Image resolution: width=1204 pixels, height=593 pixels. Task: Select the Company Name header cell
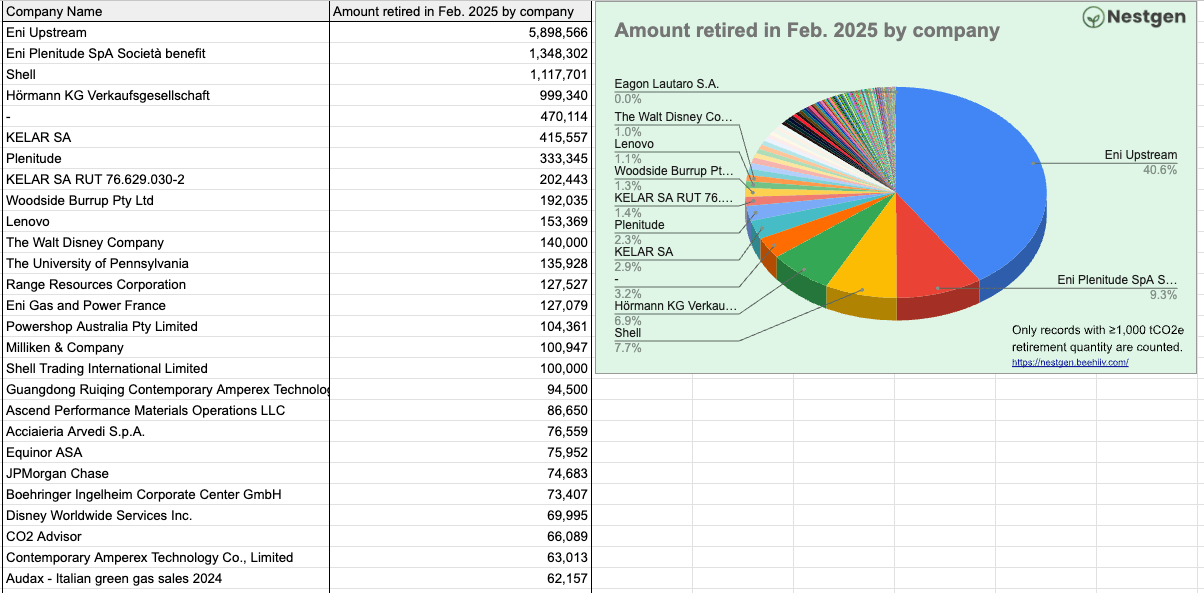pos(165,11)
